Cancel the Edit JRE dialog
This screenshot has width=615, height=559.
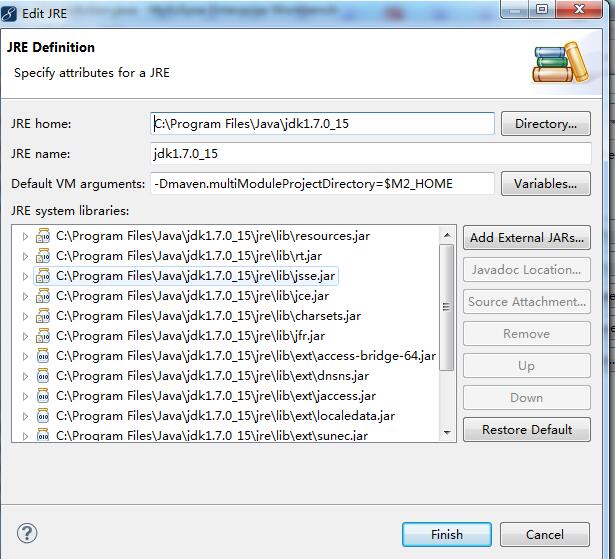pos(545,534)
